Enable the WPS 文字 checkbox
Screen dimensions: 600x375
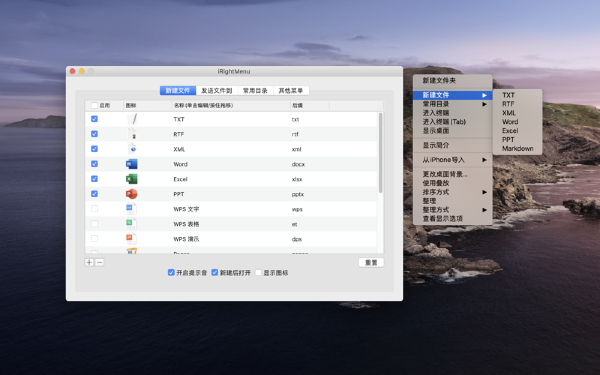[95, 209]
